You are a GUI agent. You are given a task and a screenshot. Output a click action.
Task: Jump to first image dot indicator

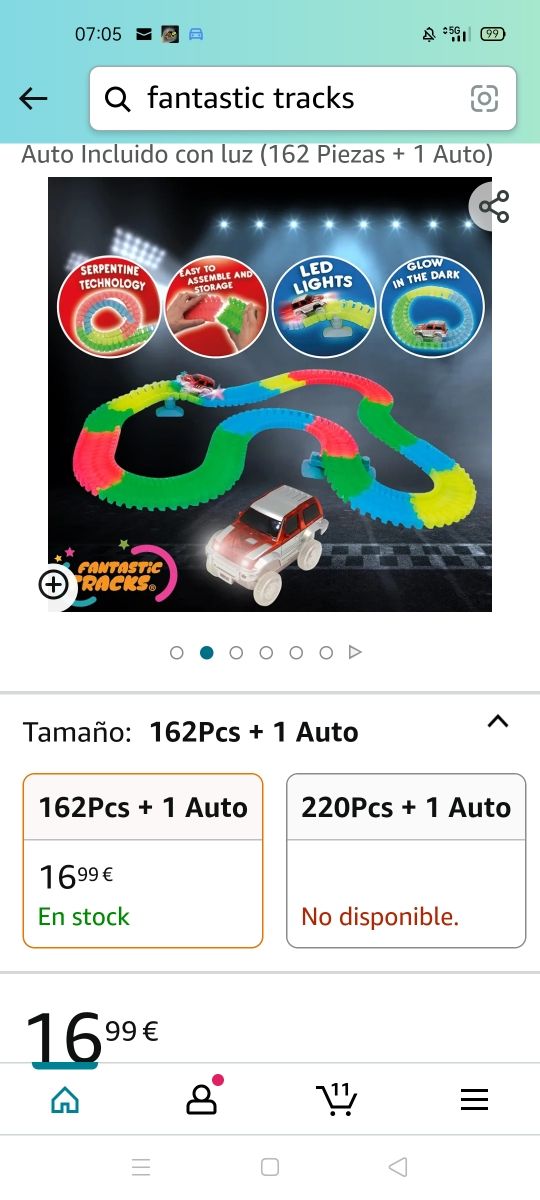click(177, 653)
